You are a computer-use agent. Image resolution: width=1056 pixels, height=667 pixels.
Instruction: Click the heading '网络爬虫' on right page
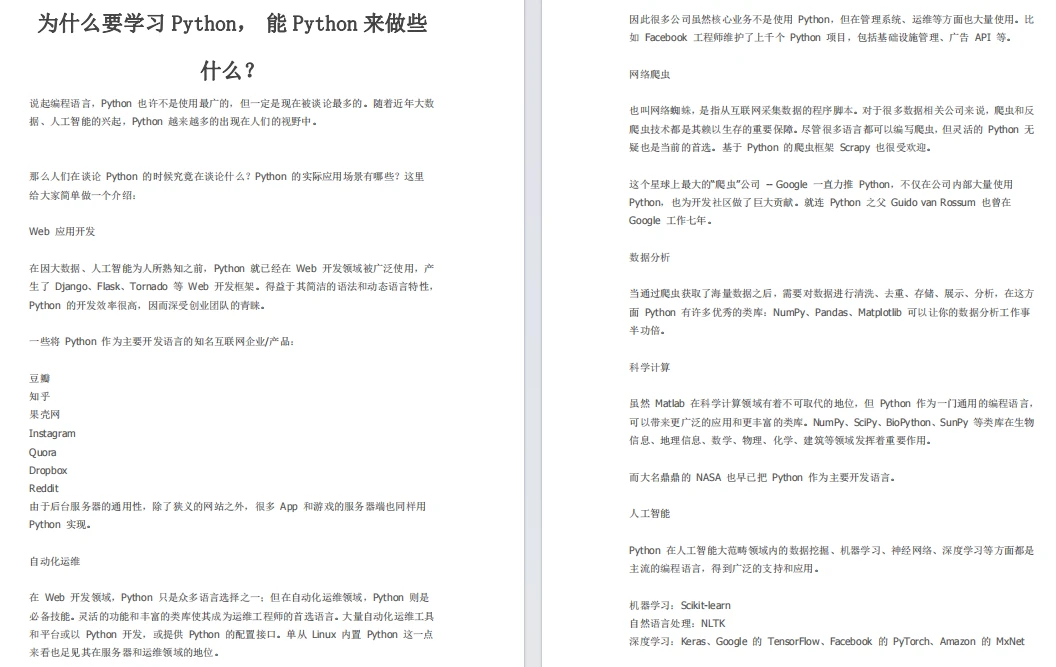coord(650,74)
